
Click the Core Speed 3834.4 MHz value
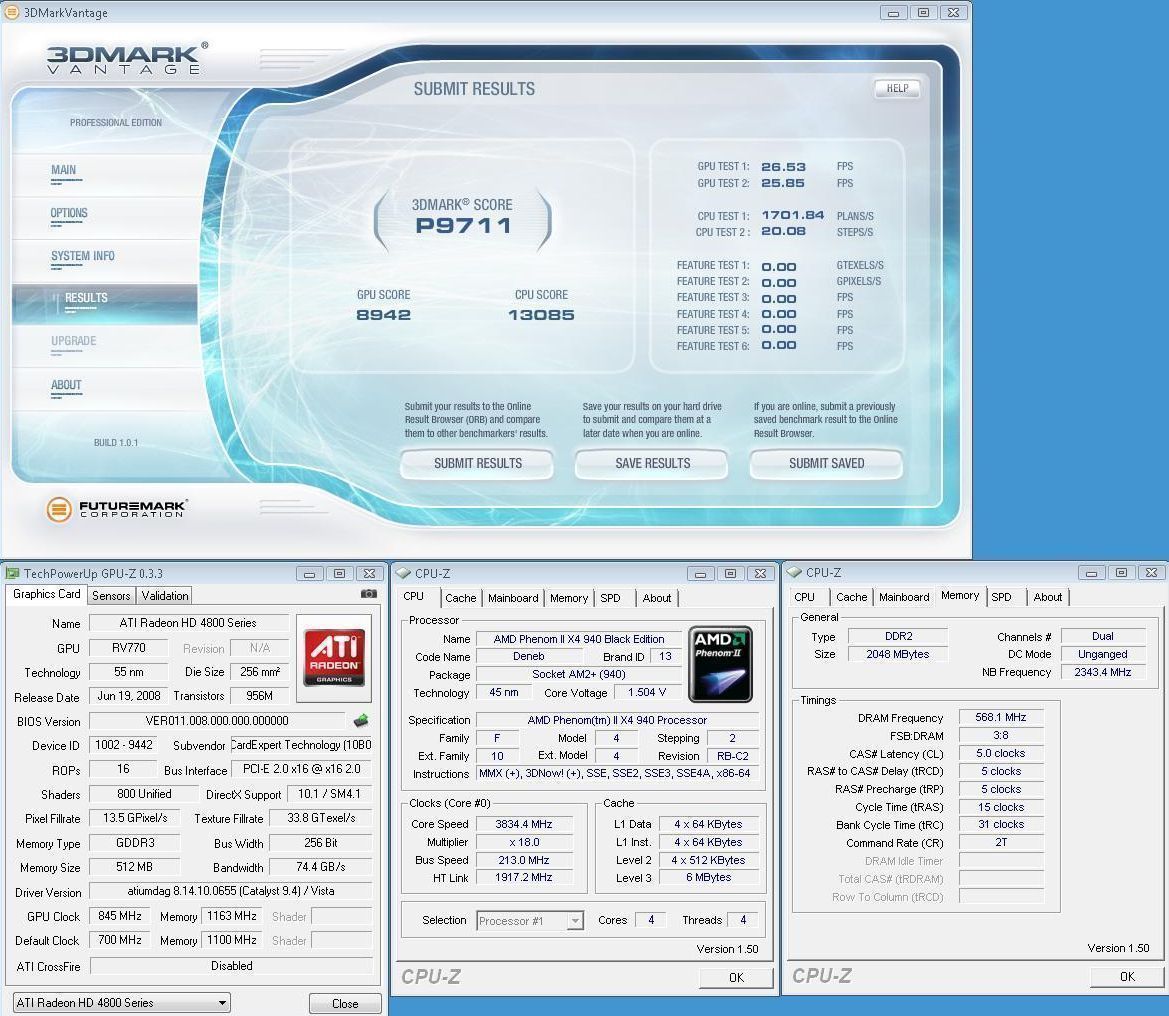pos(524,824)
